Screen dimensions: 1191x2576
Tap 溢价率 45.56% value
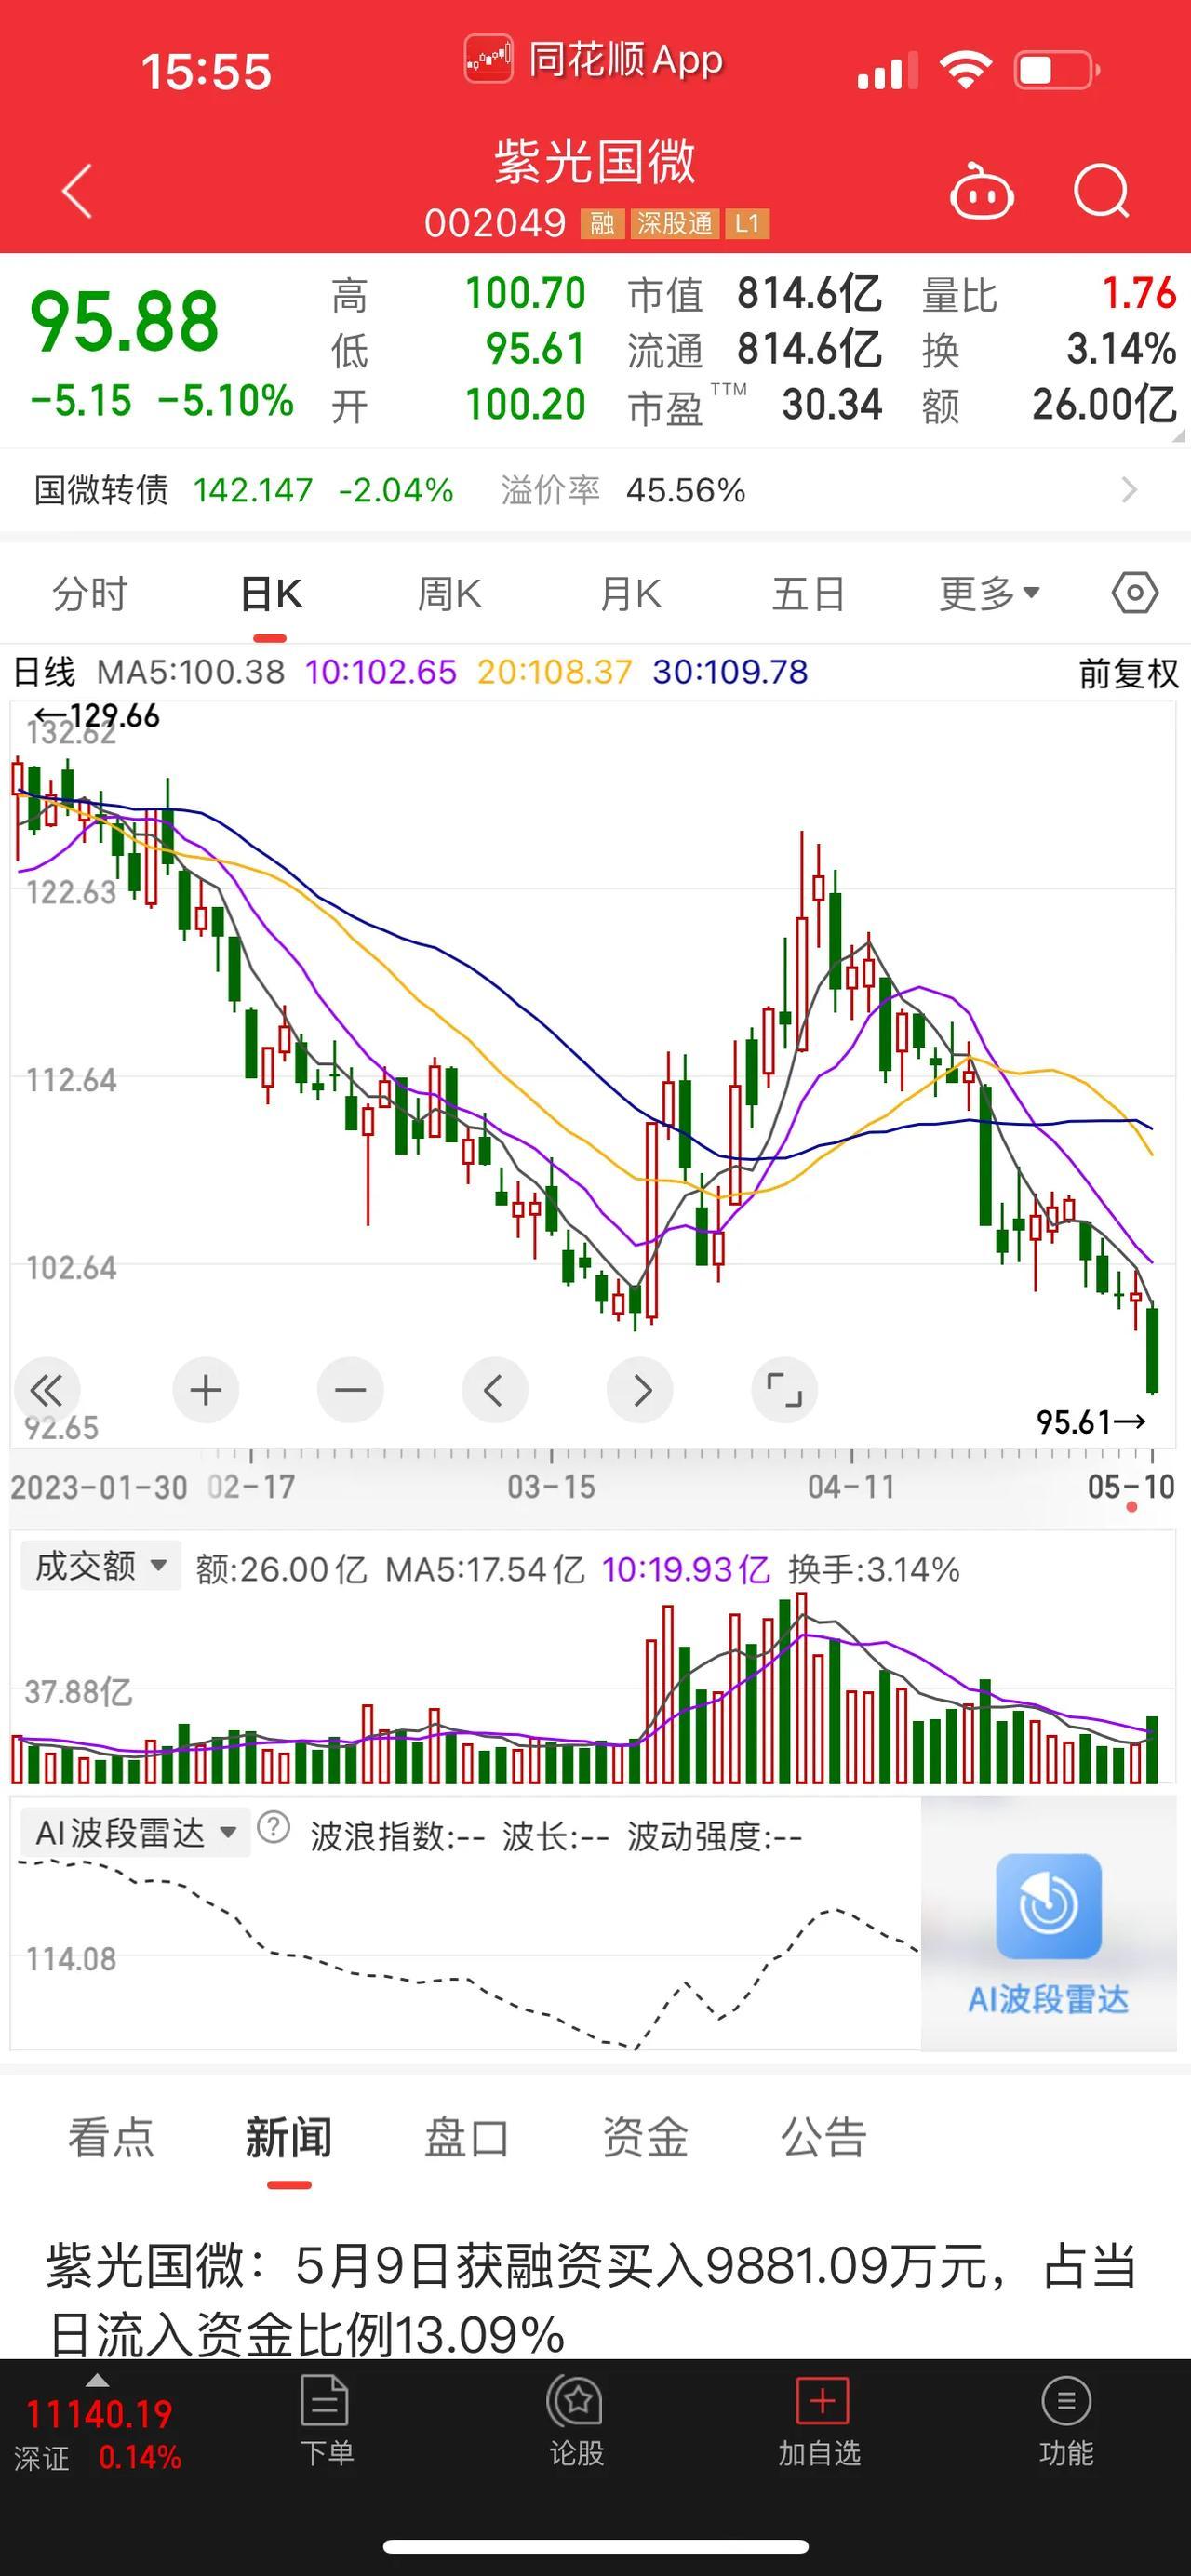tap(686, 490)
